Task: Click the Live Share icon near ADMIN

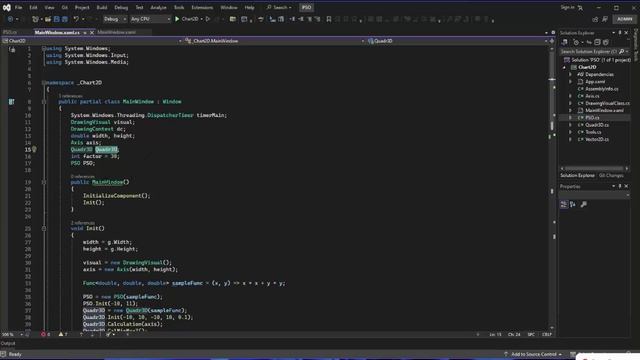Action: pos(595,19)
